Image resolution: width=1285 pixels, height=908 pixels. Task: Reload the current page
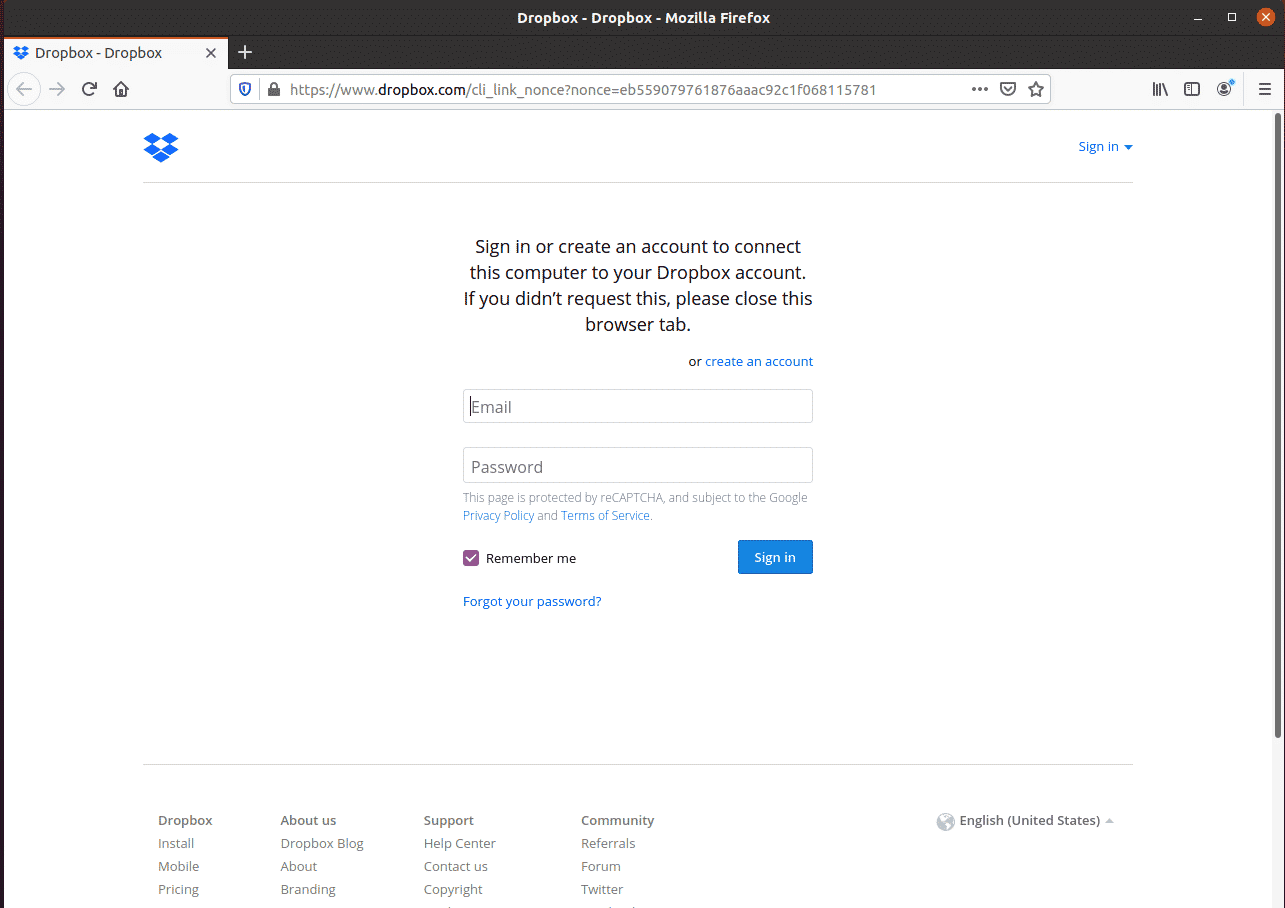coord(89,89)
